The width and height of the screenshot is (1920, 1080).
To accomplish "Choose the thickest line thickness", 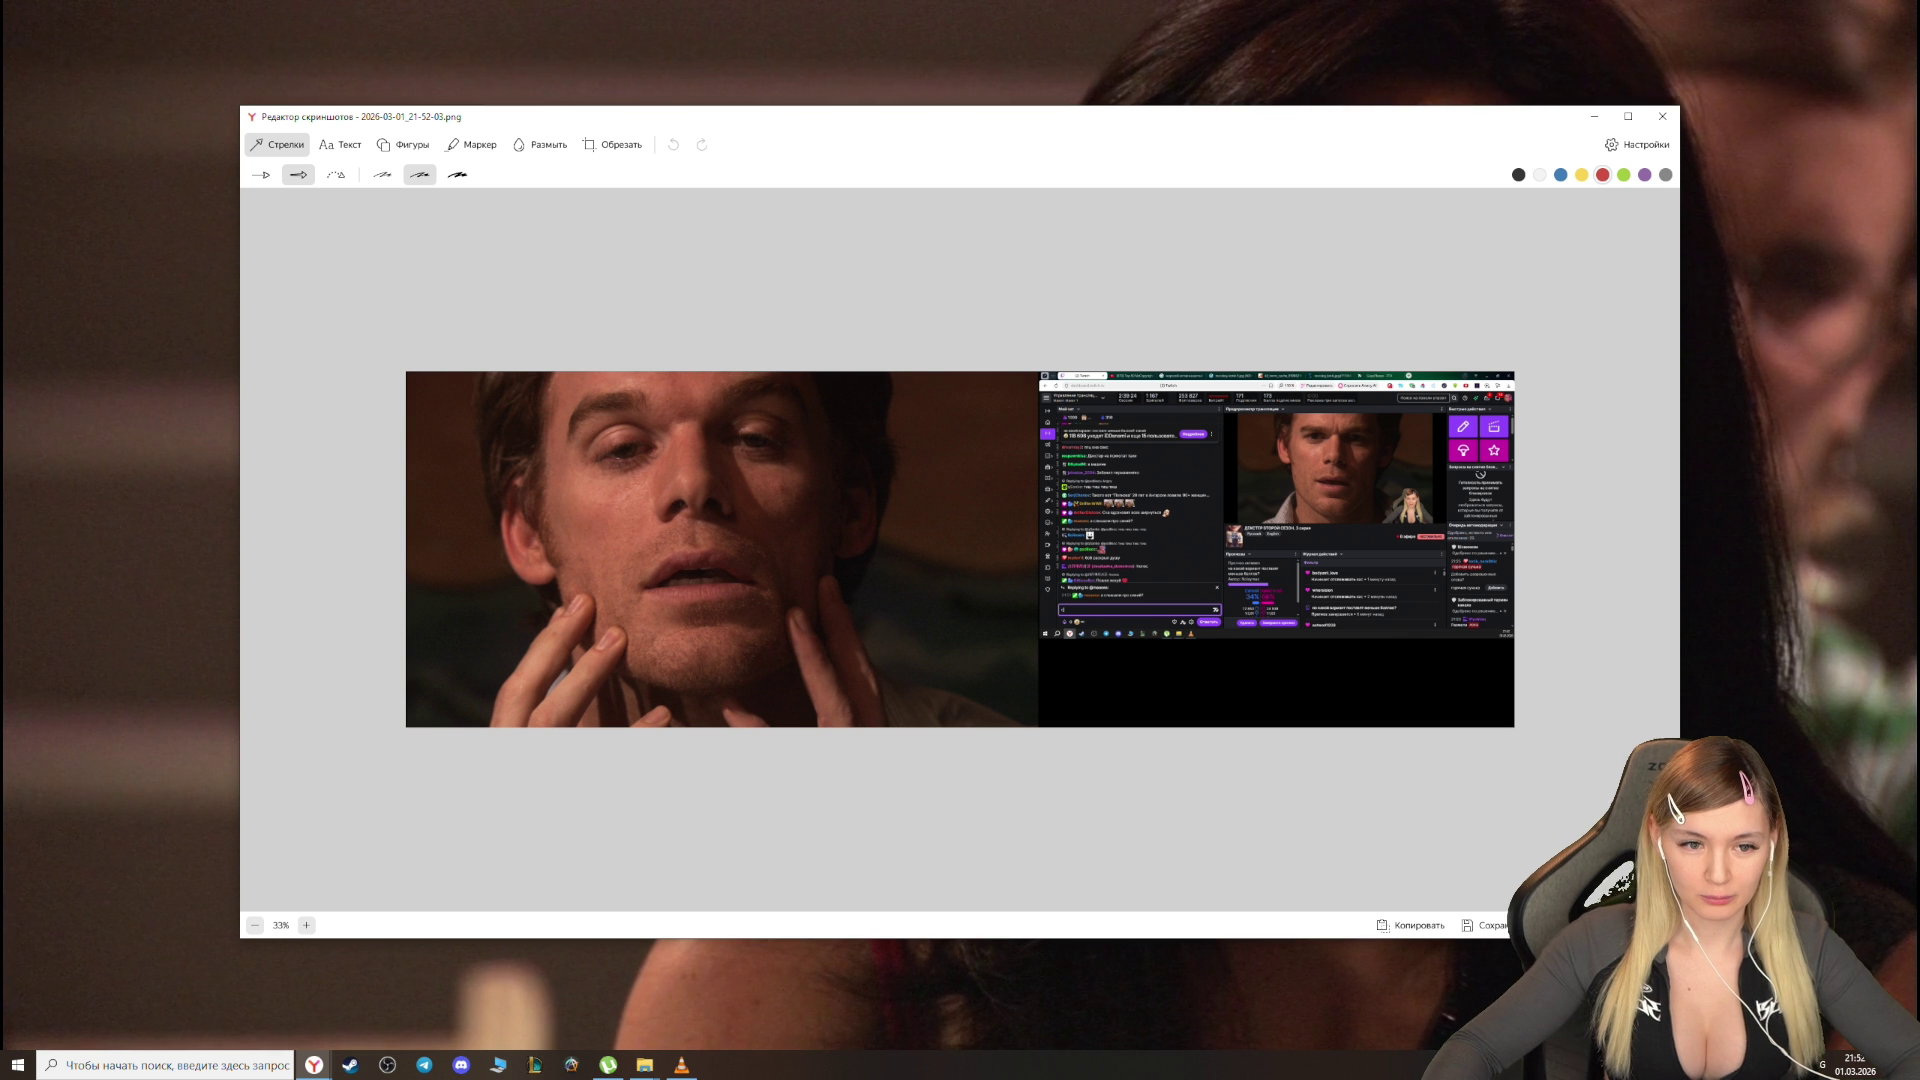I will pos(457,175).
